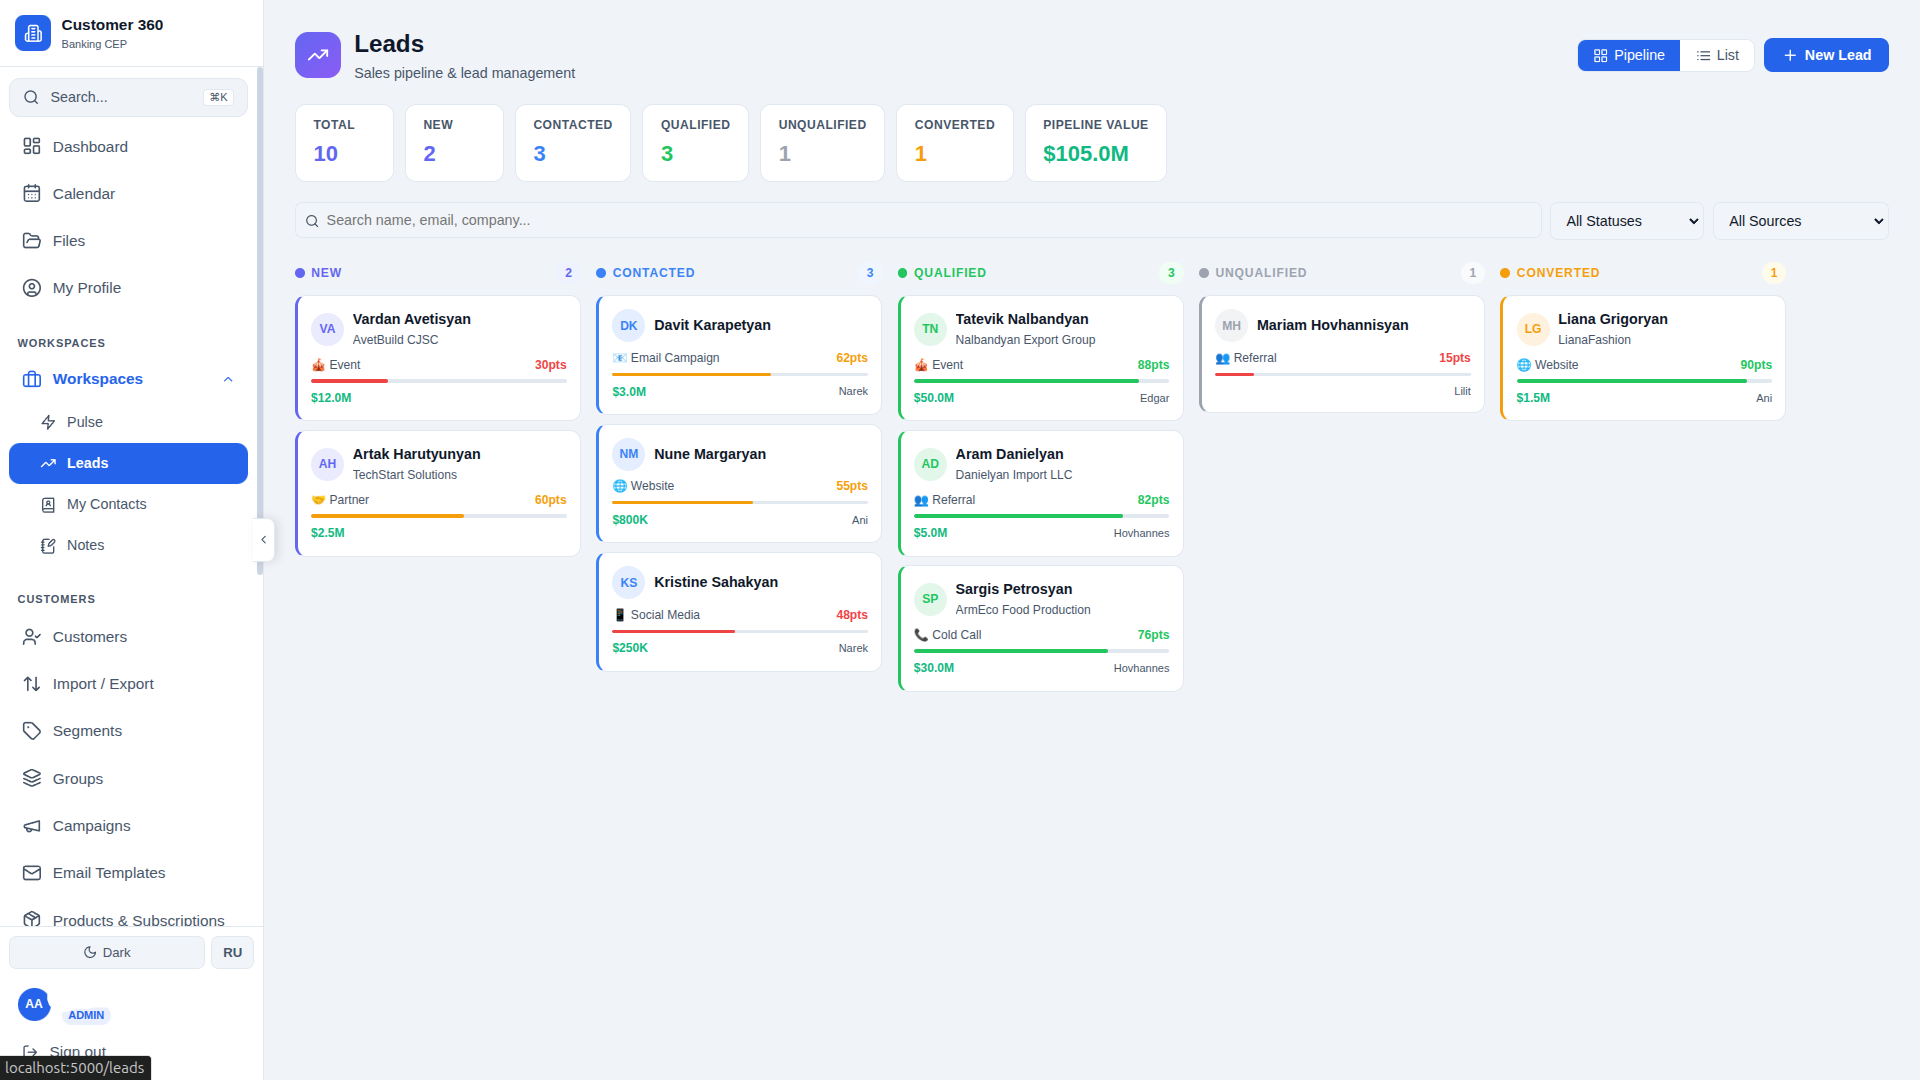This screenshot has height=1080, width=1920.
Task: Click the TN avatar on Tatevik's card
Action: coord(930,329)
